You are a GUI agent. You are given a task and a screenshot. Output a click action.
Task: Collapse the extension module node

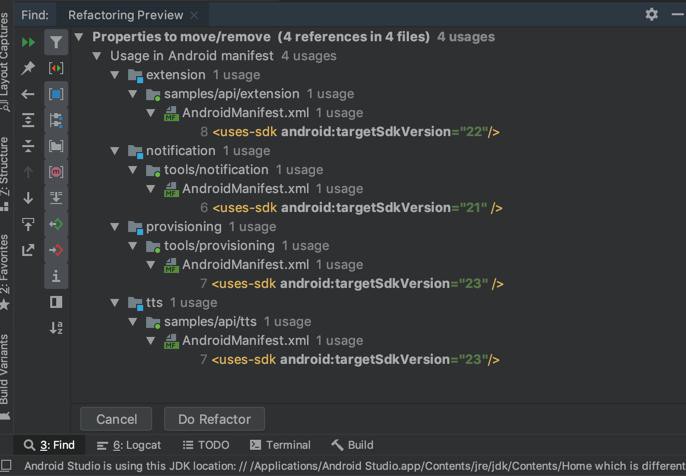[115, 75]
